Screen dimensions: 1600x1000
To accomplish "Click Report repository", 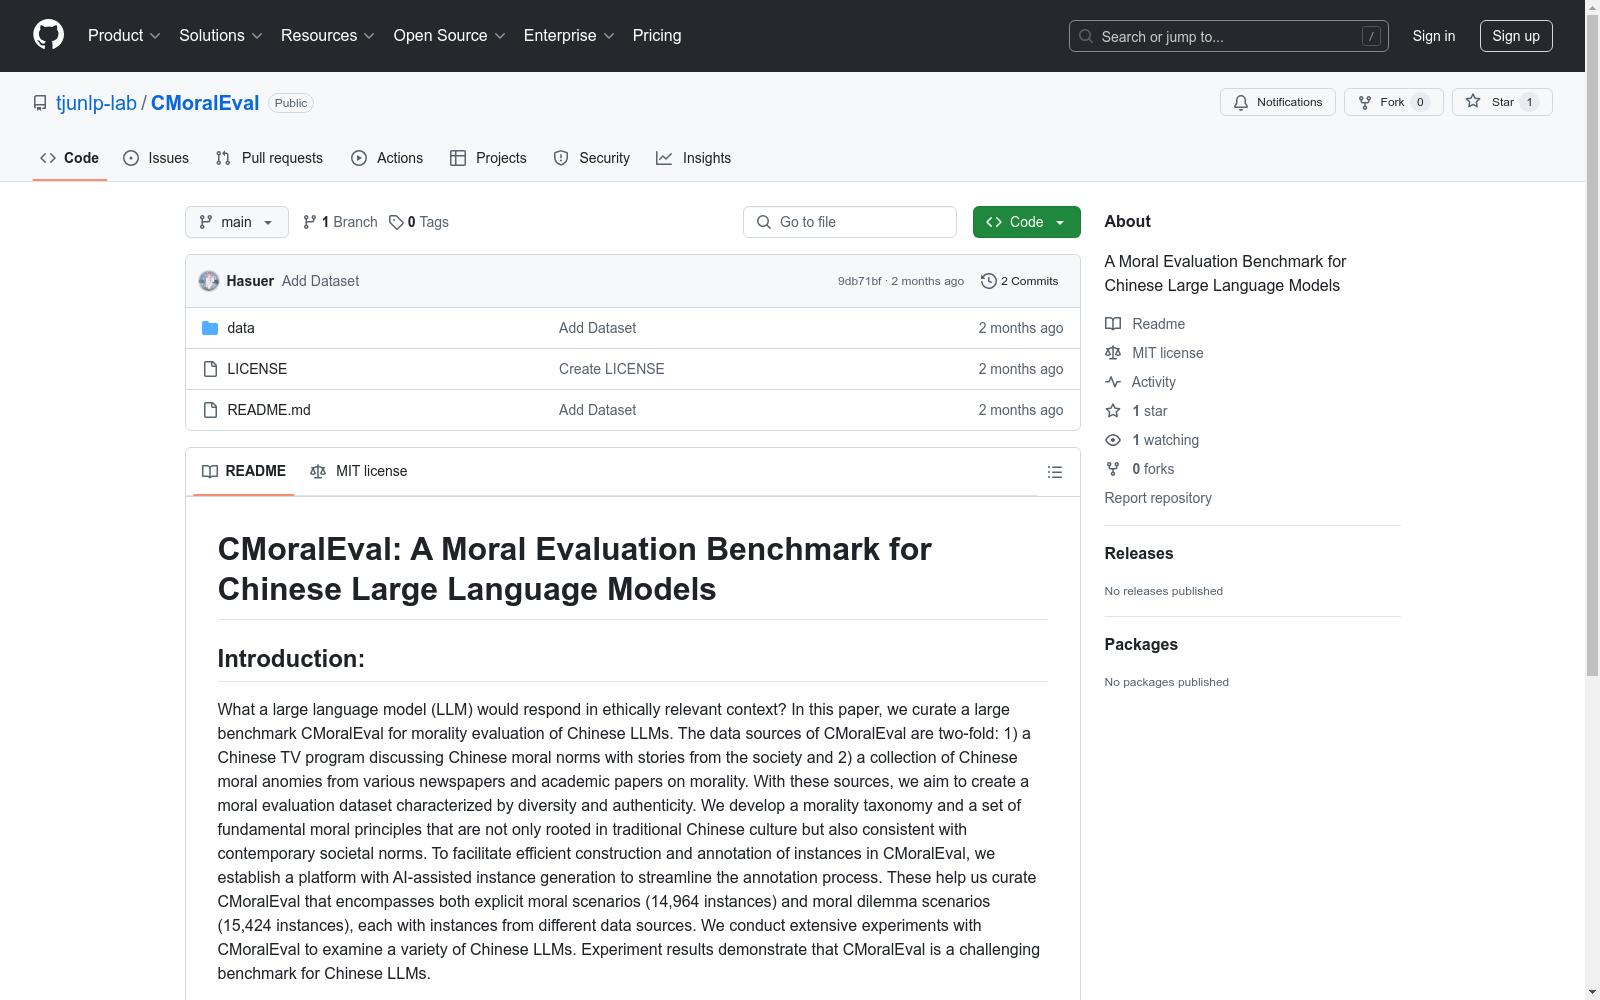I will [x=1158, y=498].
